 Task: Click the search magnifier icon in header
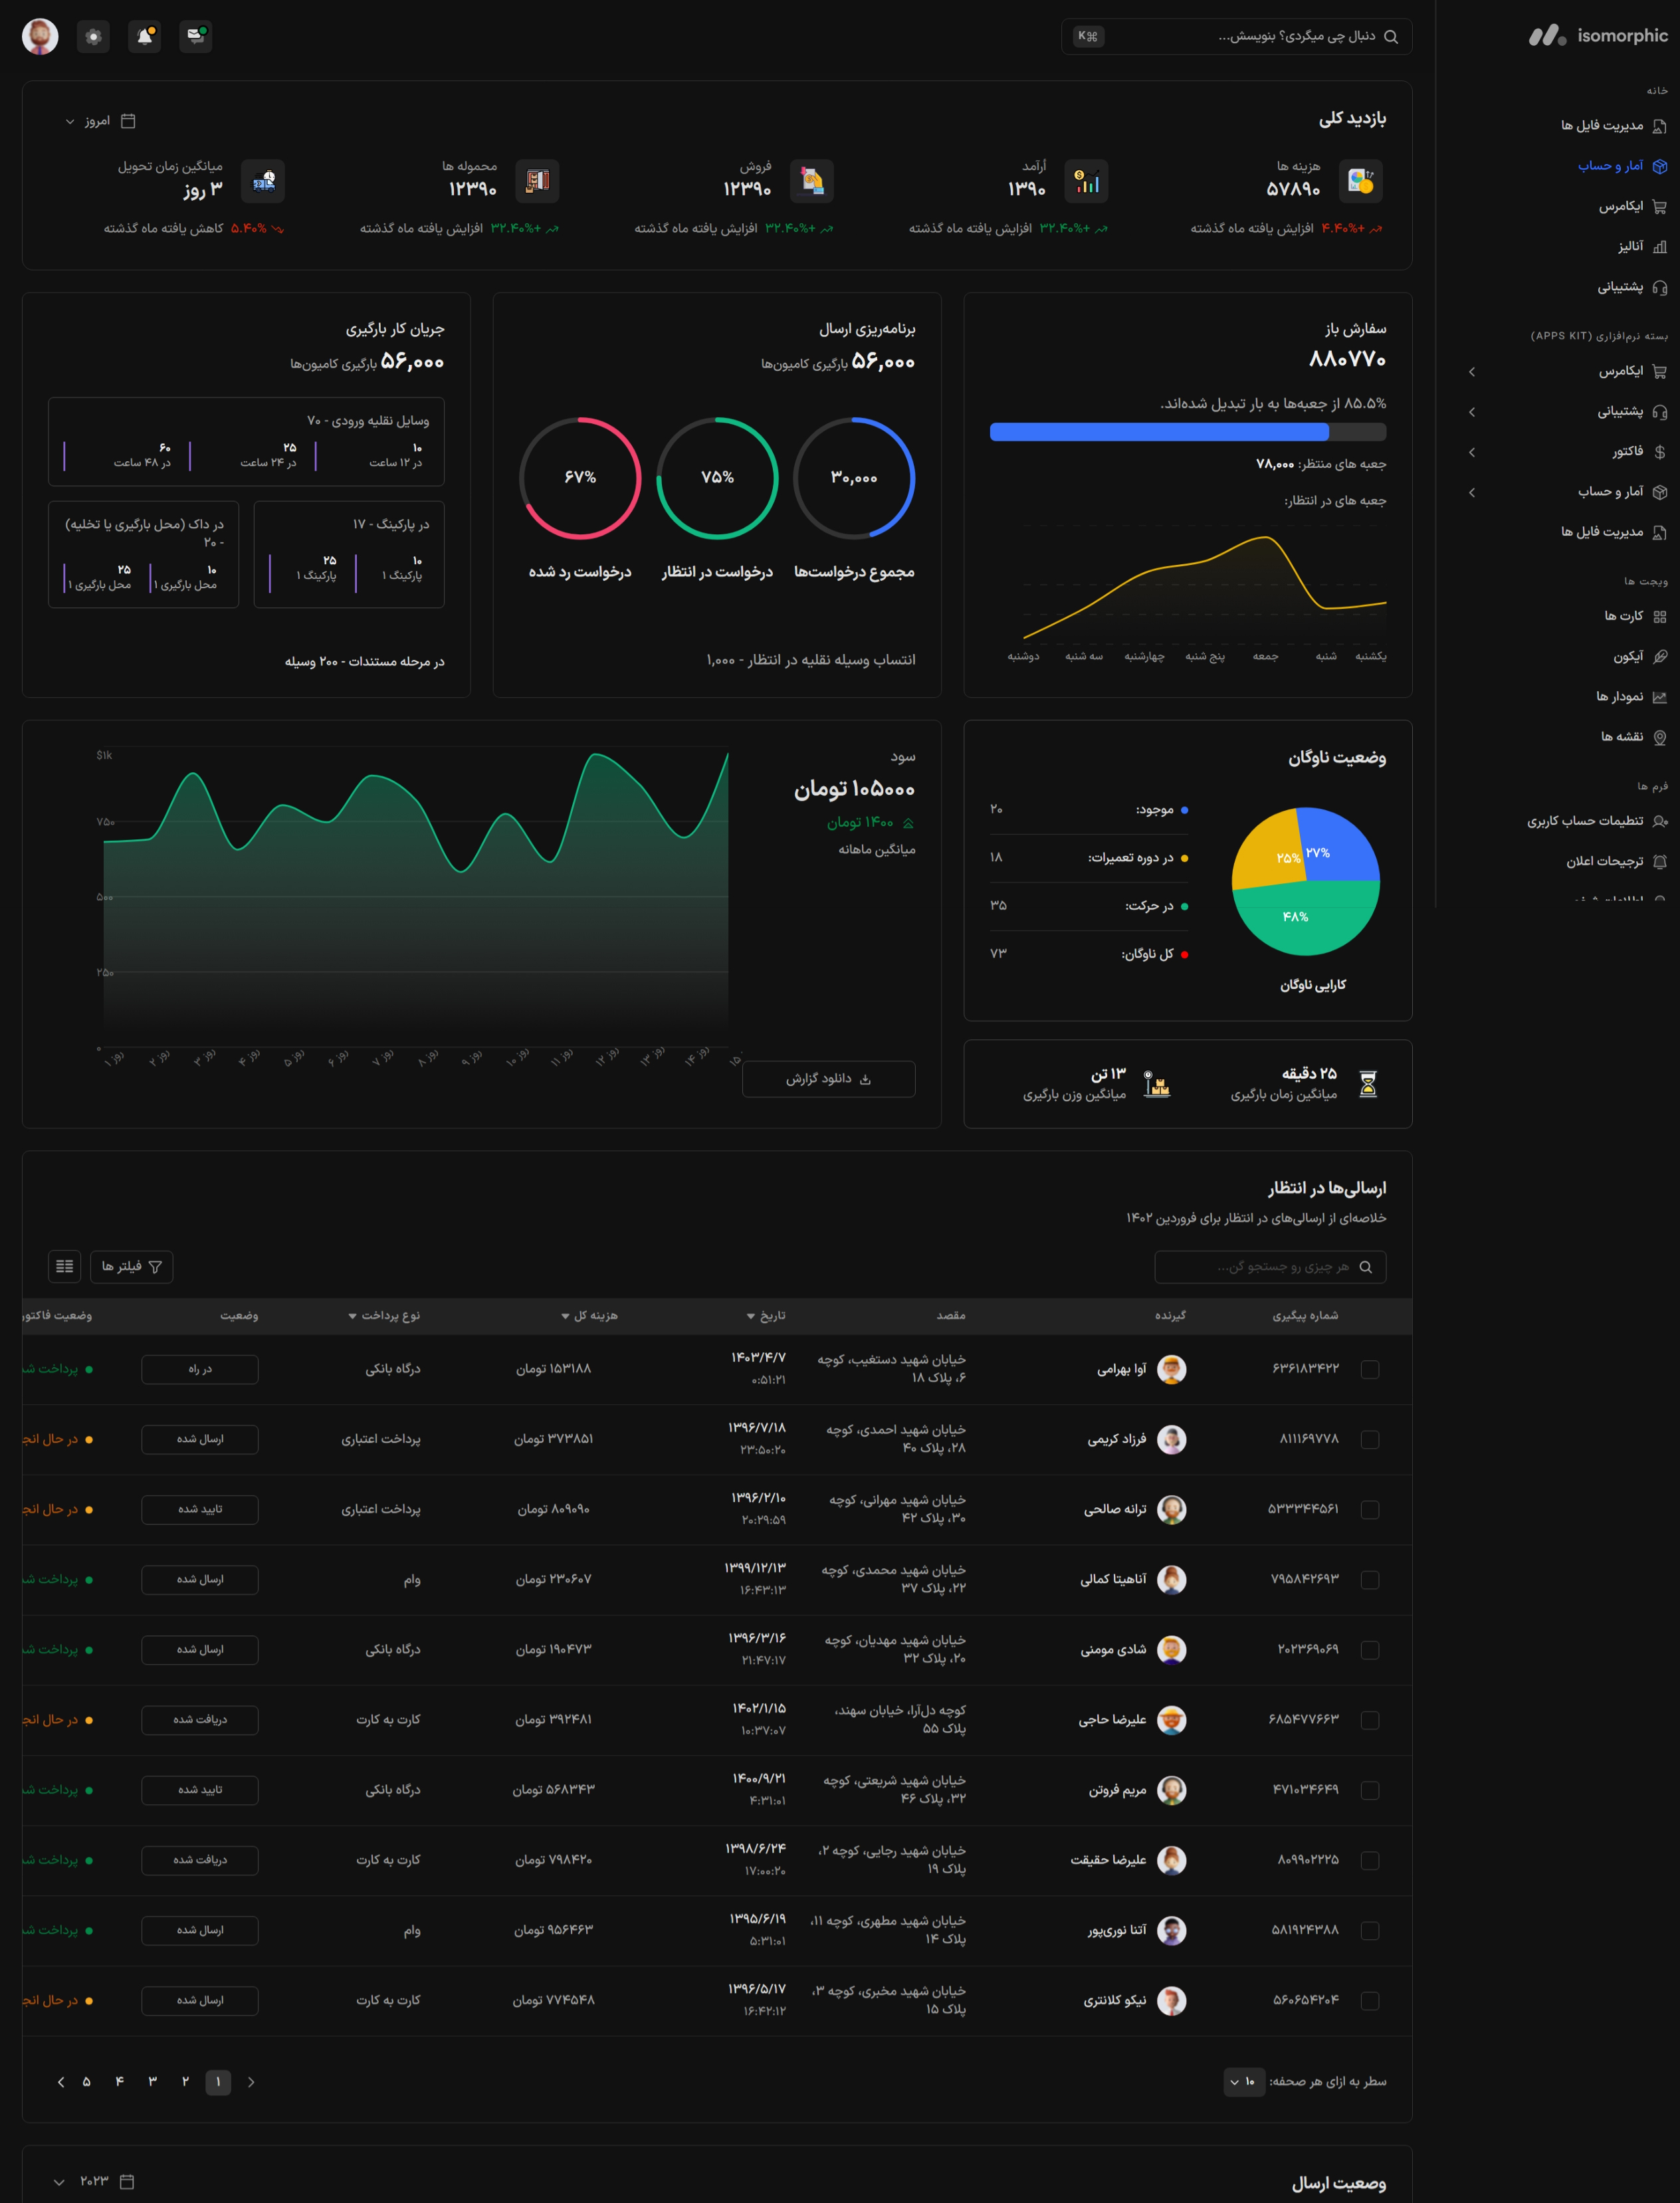(x=1391, y=36)
